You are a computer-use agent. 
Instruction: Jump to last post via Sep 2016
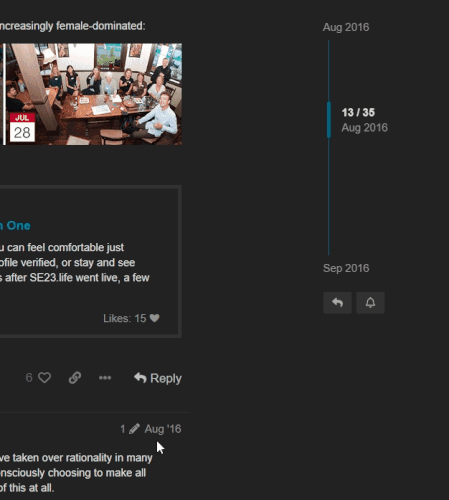coord(346,268)
